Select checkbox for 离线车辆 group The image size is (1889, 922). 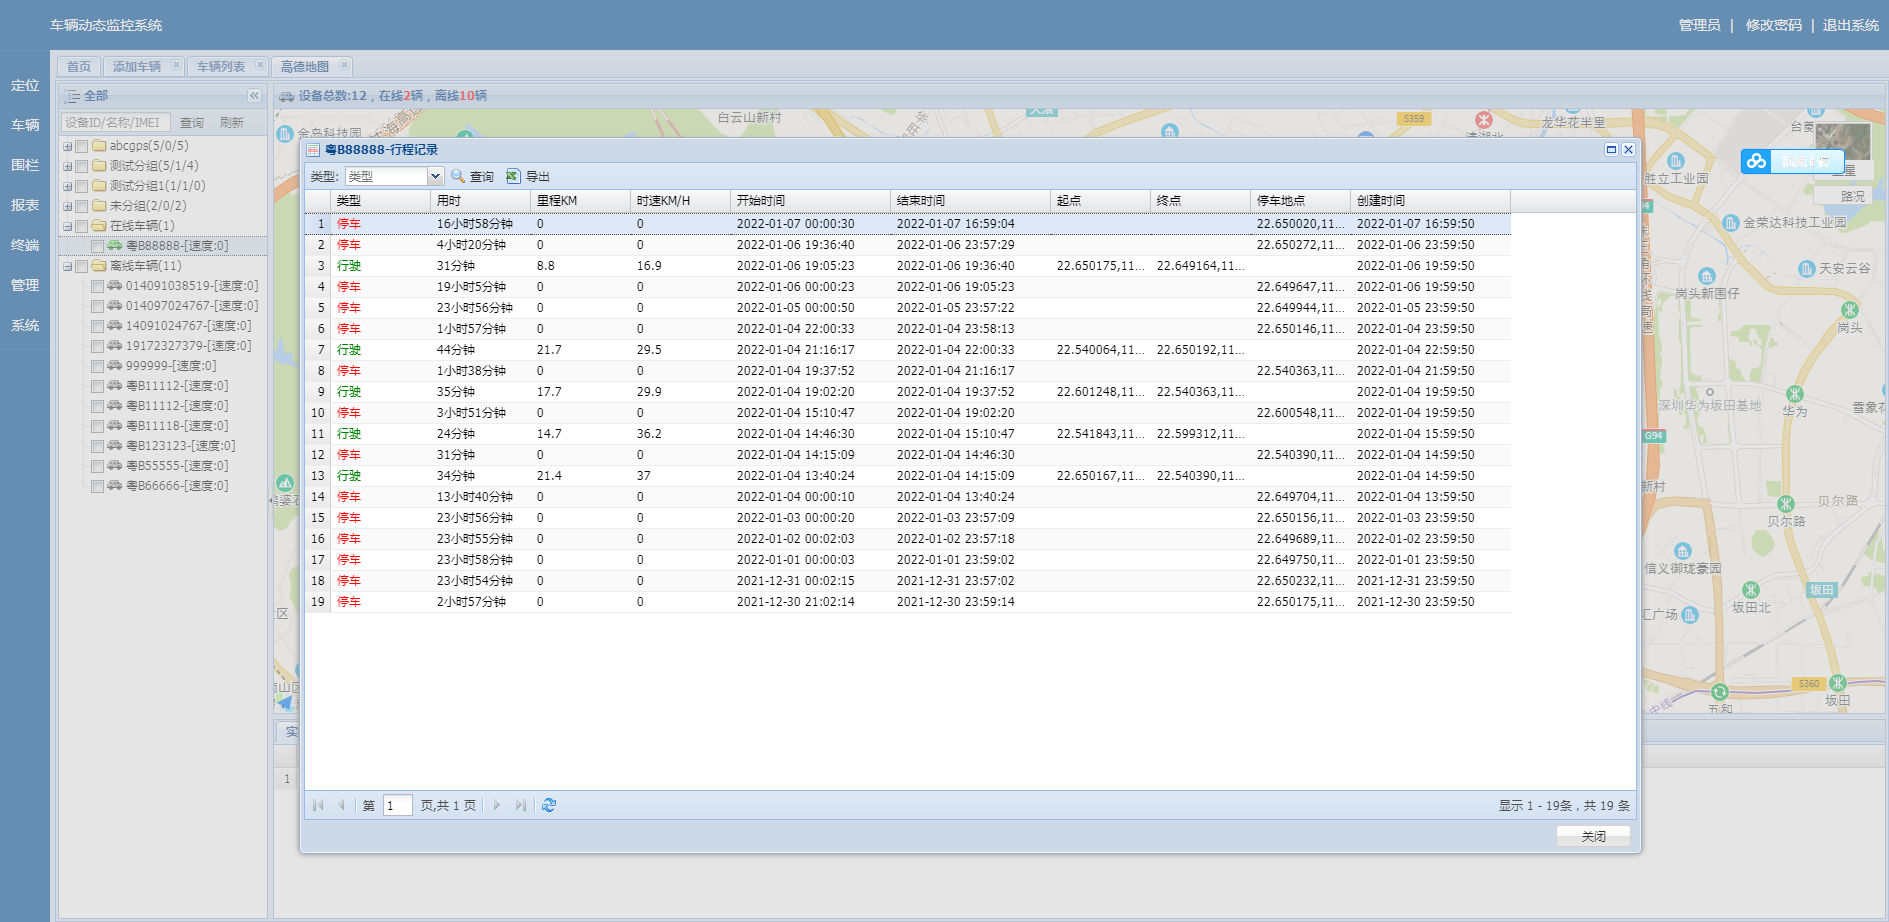(82, 266)
